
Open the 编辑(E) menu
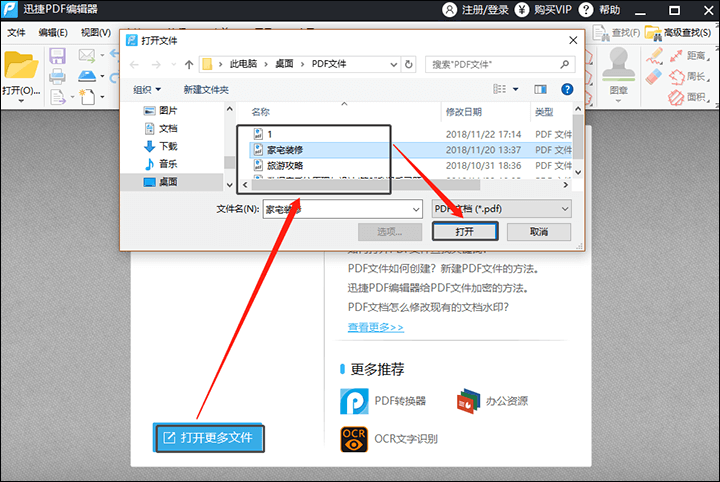click(53, 33)
